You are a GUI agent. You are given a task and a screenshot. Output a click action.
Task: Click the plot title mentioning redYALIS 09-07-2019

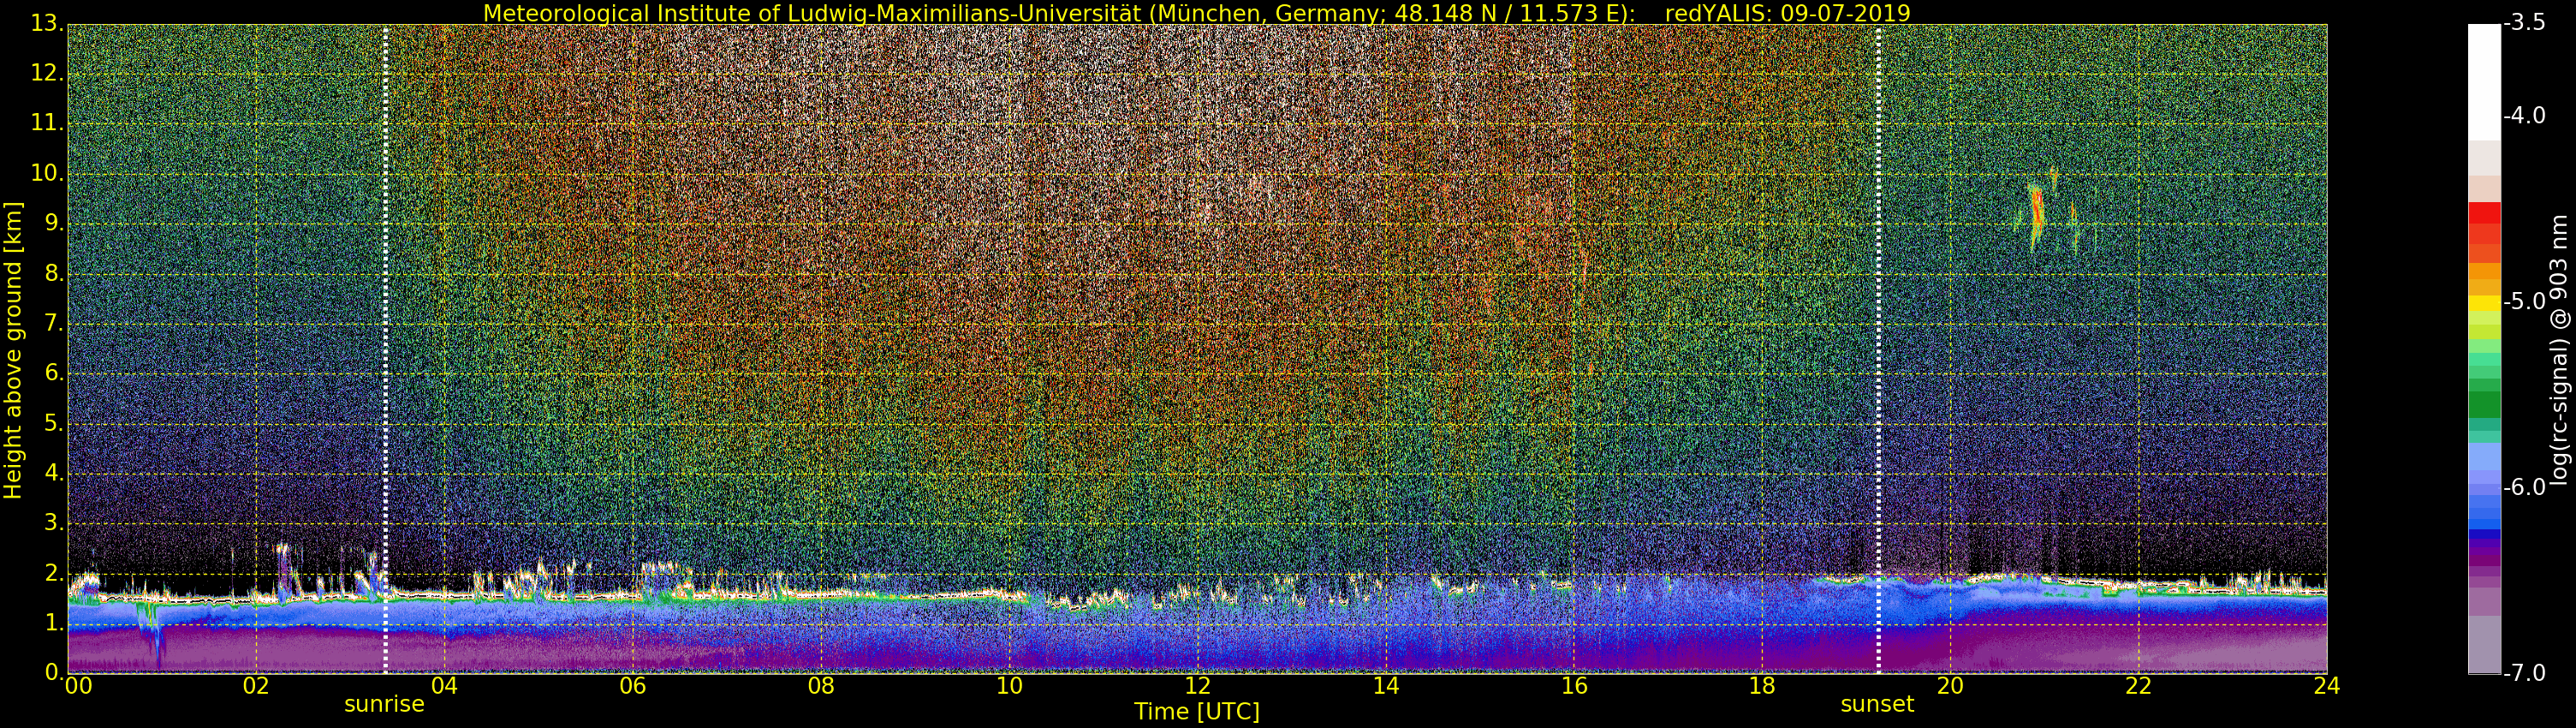pos(1196,13)
